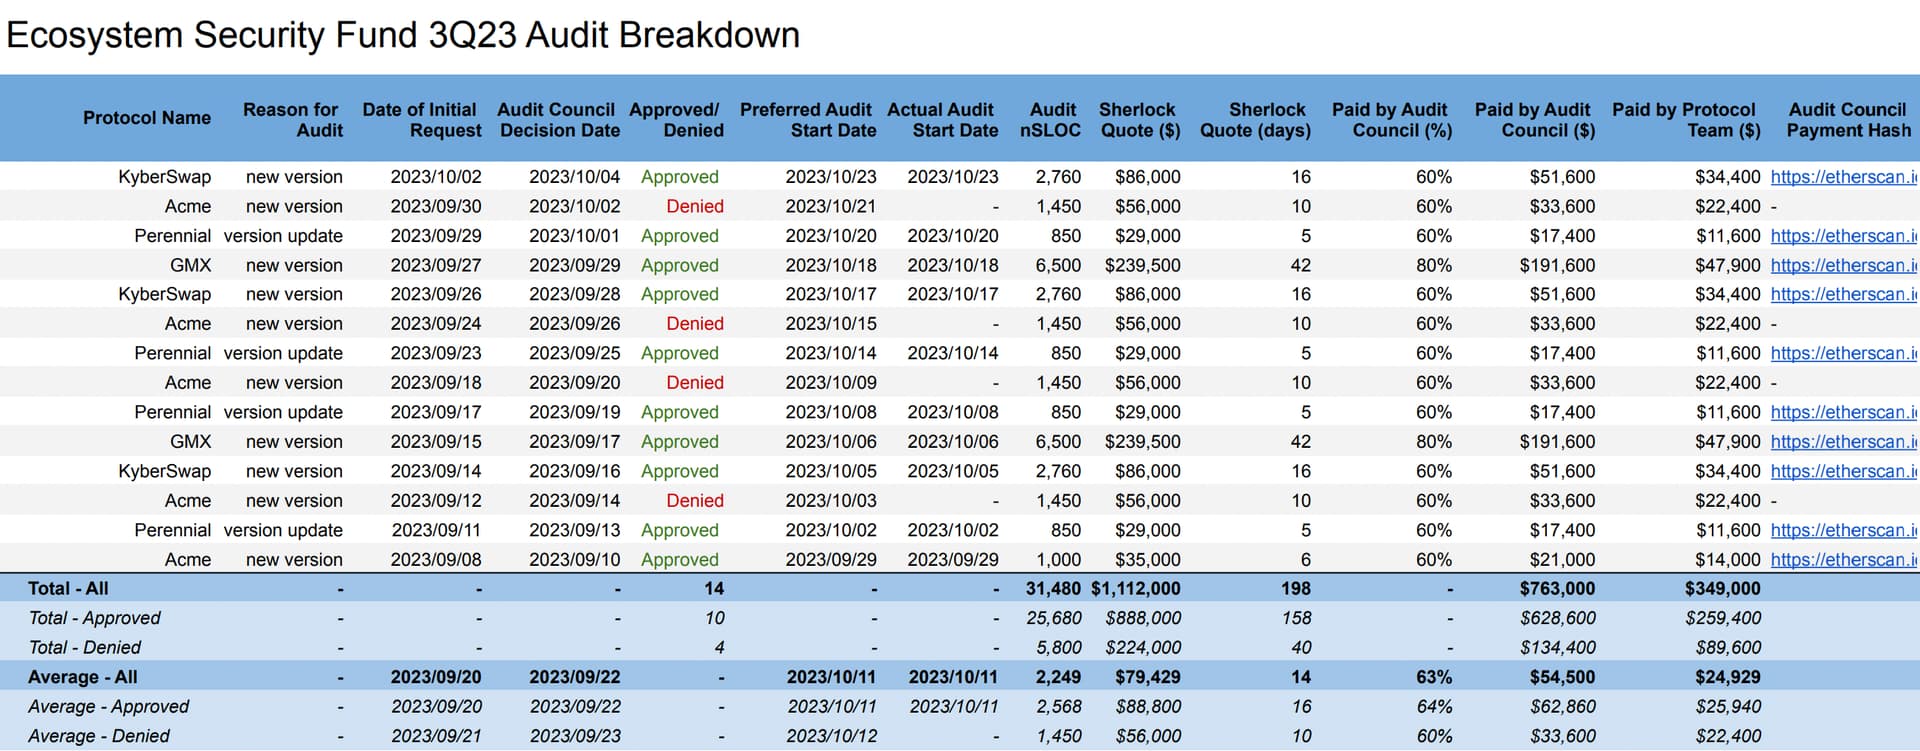This screenshot has width=1920, height=751.
Task: Open etherscan link for KyberSwap requested 2023/09/14
Action: [1845, 471]
